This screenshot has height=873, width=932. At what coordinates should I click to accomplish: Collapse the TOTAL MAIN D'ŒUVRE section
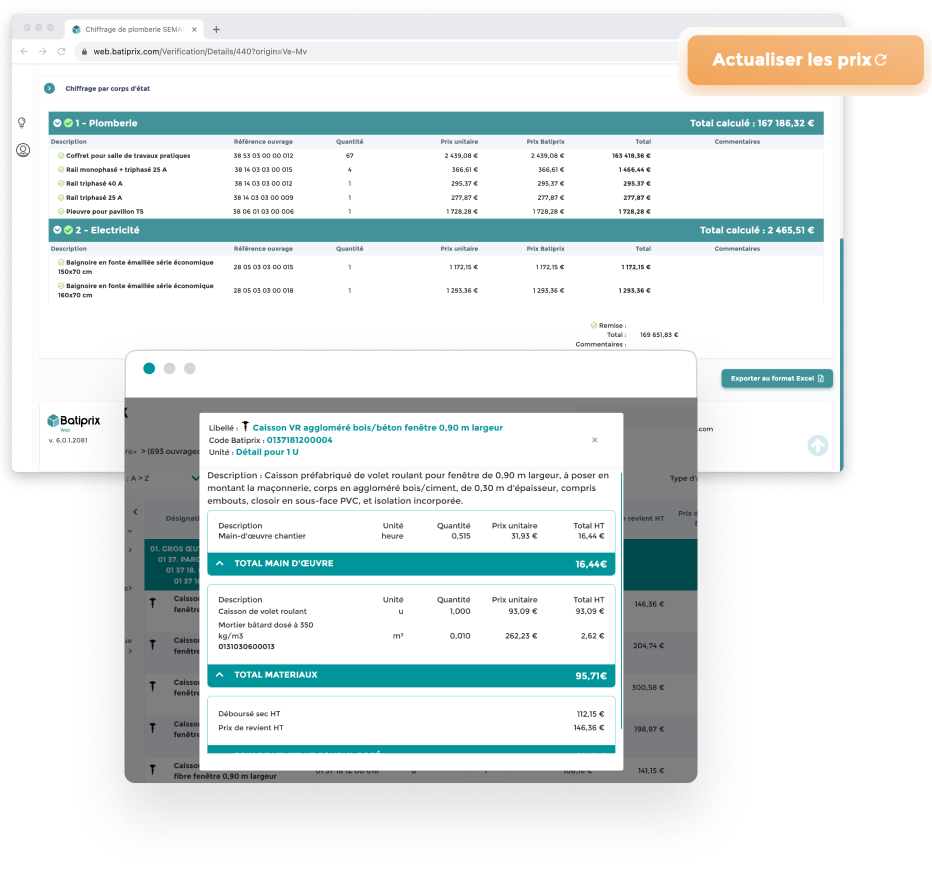point(220,563)
